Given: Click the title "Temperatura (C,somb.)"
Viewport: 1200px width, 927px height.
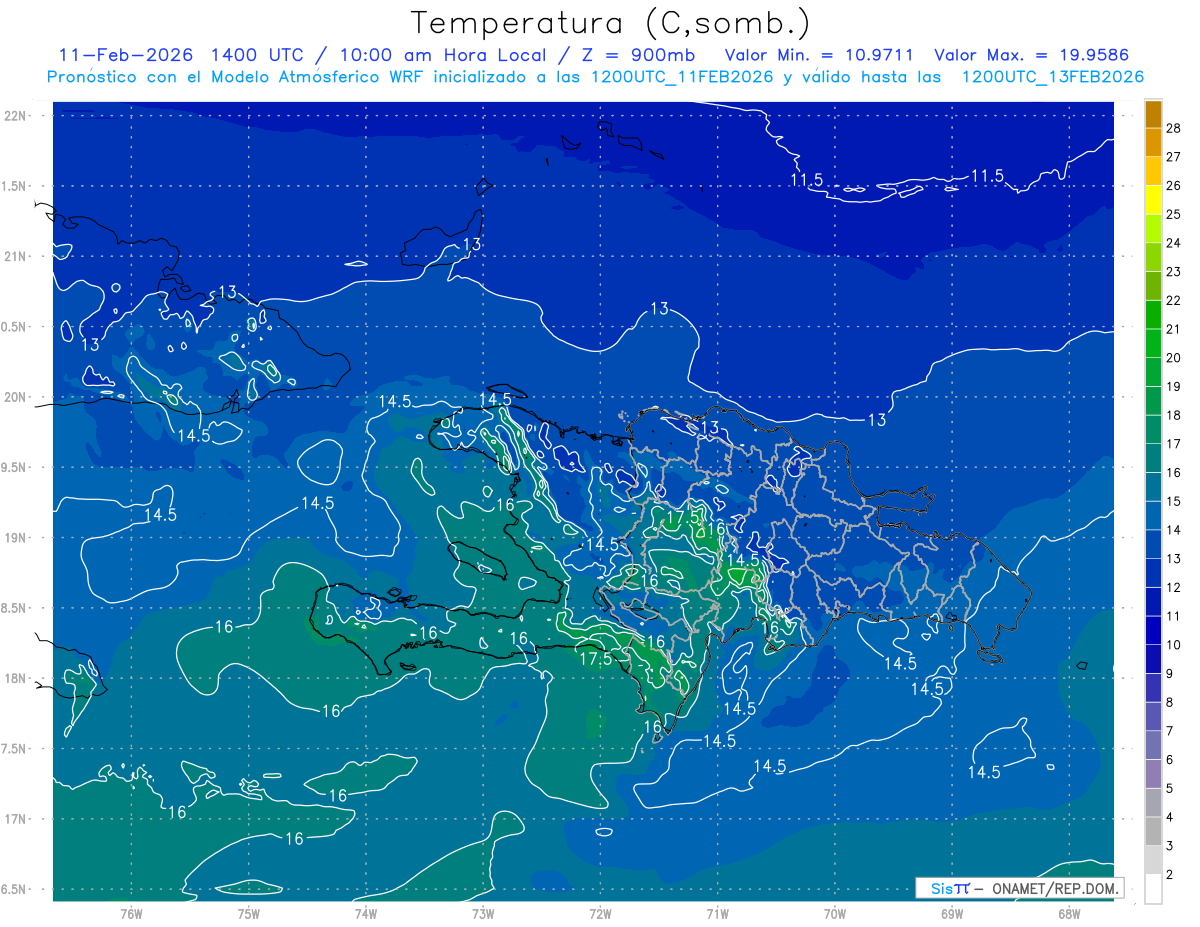Looking at the screenshot, I should click(610, 23).
